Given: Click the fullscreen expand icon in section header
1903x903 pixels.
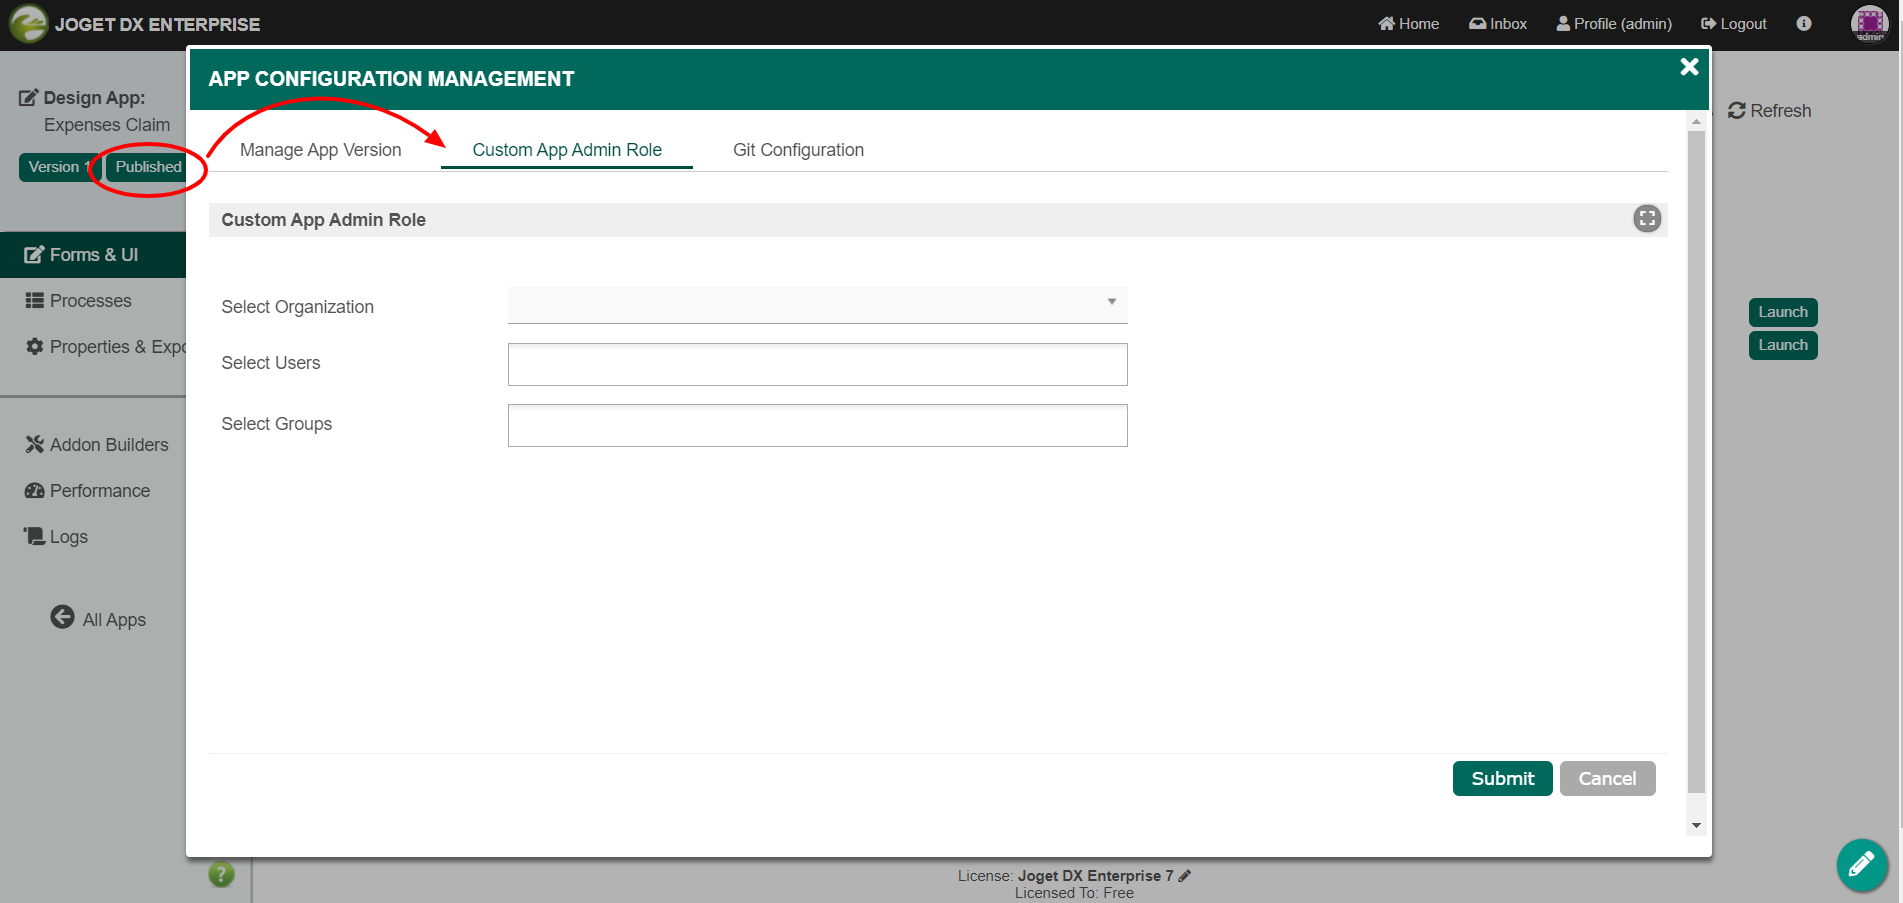Looking at the screenshot, I should (1647, 218).
